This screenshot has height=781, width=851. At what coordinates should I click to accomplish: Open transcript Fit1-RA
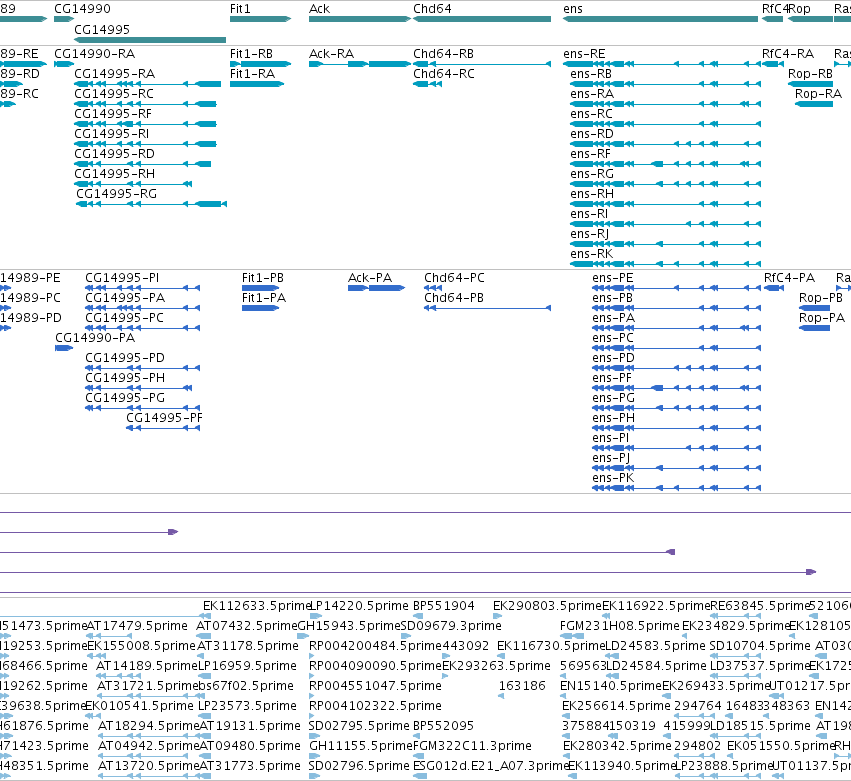point(252,74)
